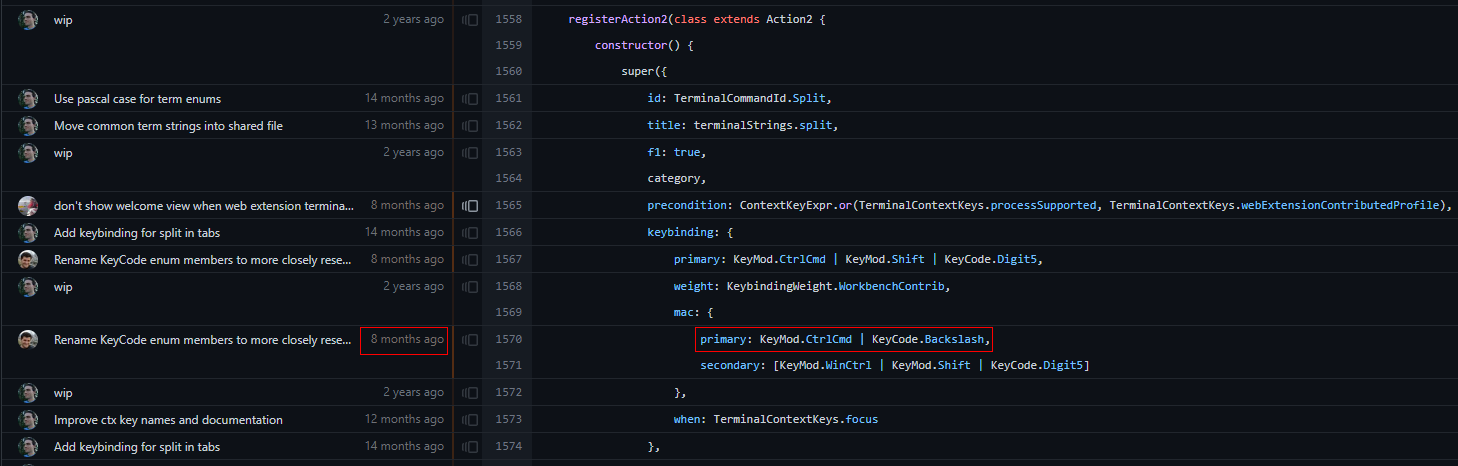1458x466 pixels.
Task: Open author avatar of wip commit at line 1568
Action: (28, 286)
